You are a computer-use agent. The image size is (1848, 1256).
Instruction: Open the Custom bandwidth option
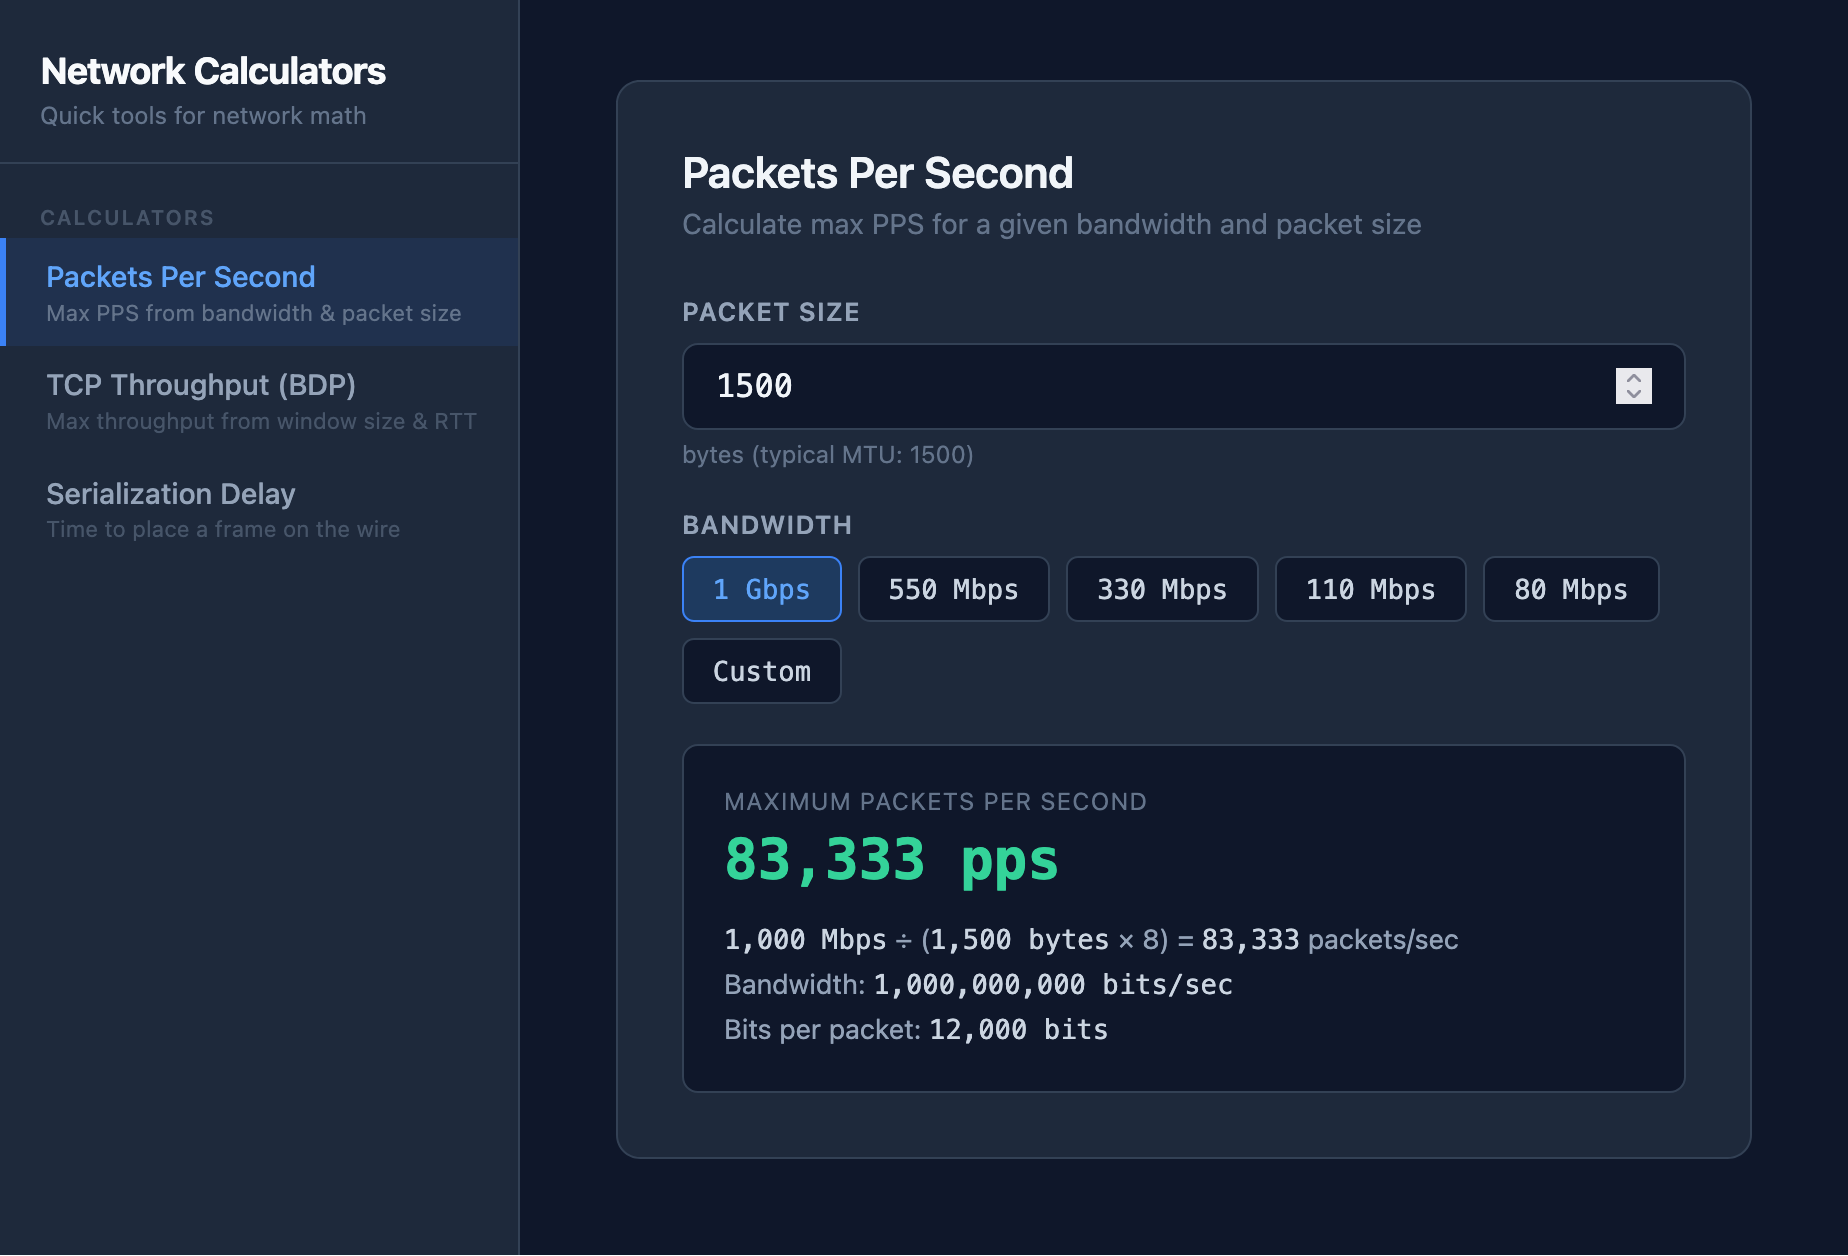761,671
